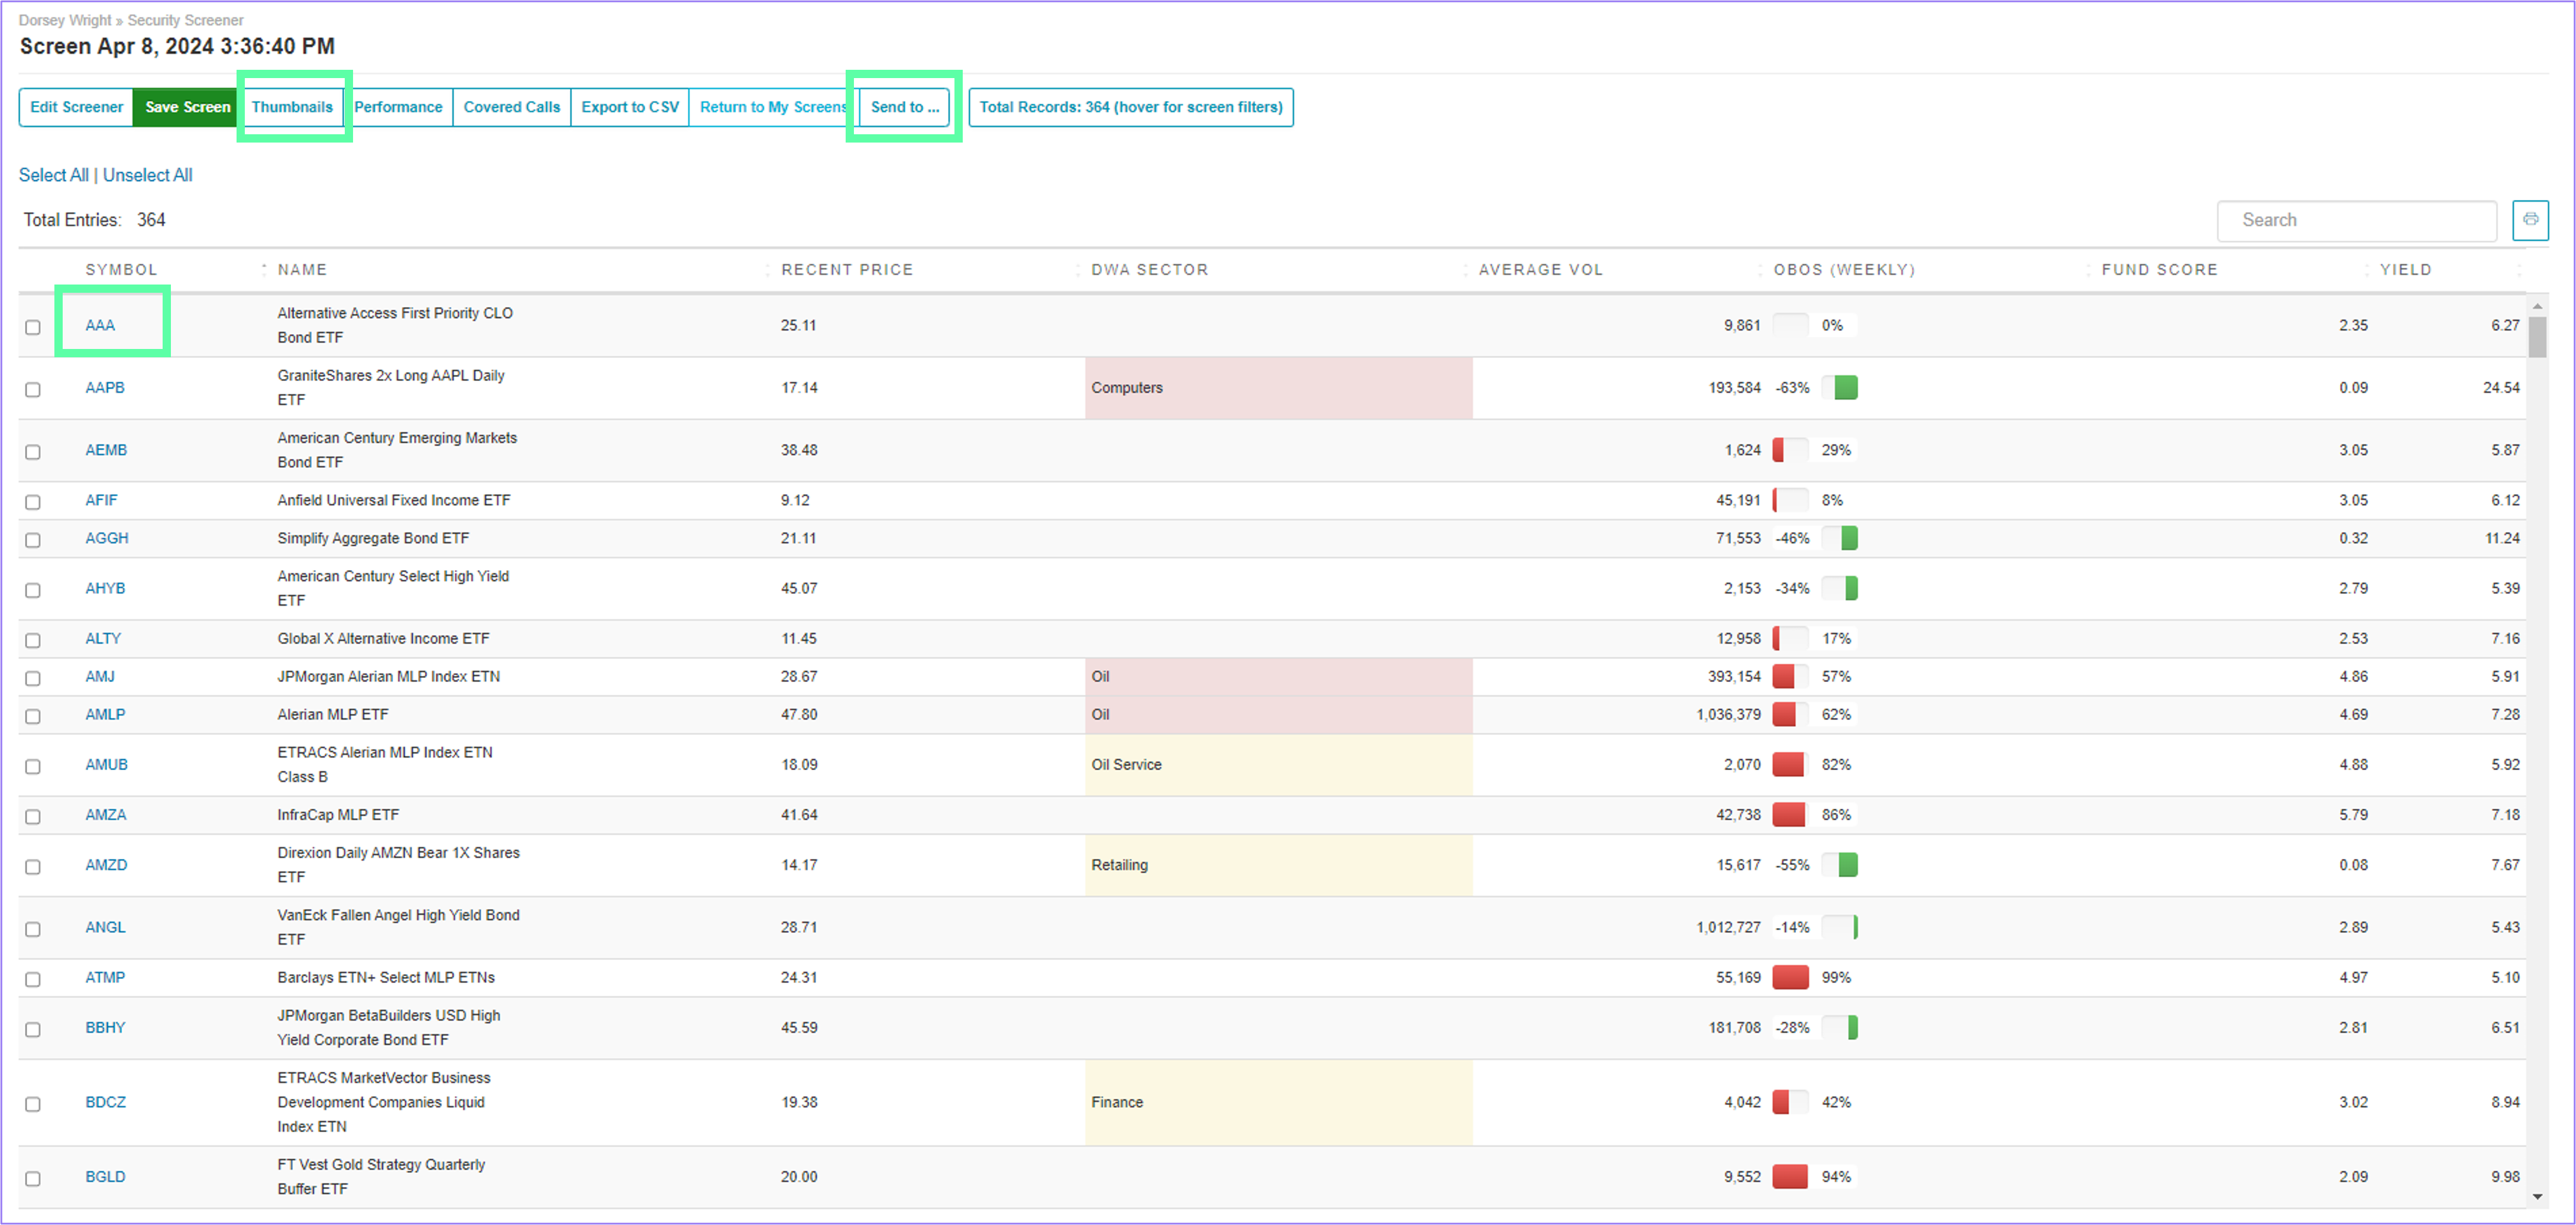
Task: Check the AMLP row checkbox
Action: (33, 716)
